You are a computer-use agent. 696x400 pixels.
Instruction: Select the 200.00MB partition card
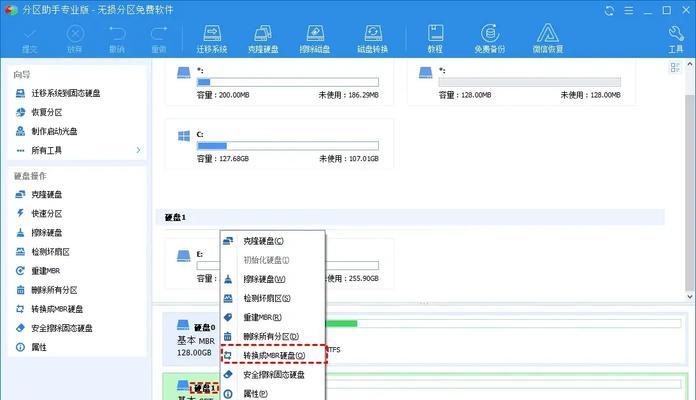279,83
